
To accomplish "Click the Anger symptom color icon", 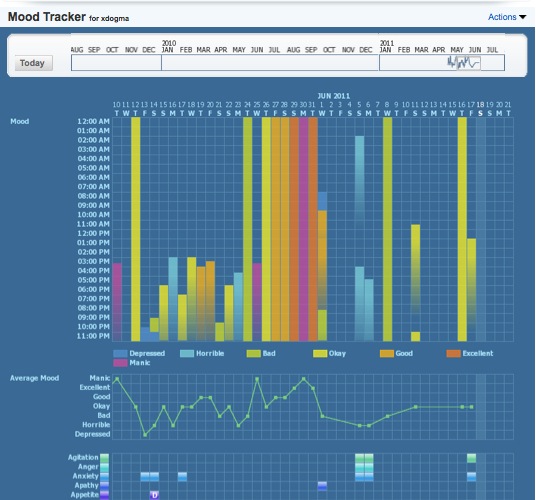I will pos(104,467).
